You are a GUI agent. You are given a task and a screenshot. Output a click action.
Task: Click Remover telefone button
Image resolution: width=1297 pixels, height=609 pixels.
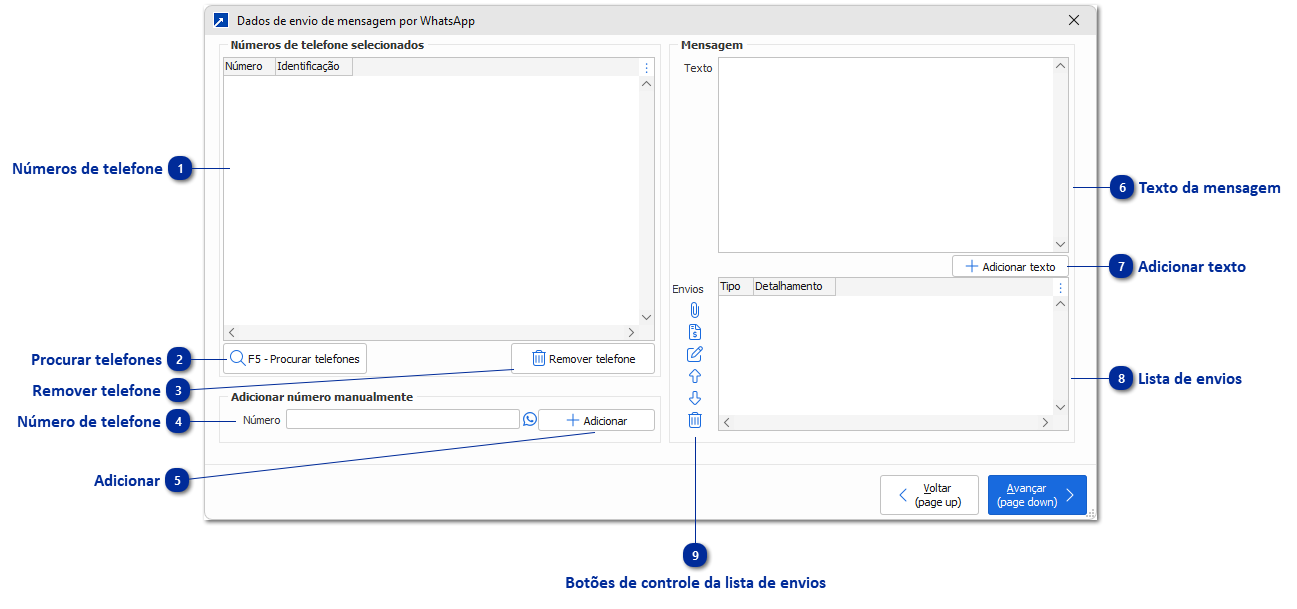click(x=583, y=358)
